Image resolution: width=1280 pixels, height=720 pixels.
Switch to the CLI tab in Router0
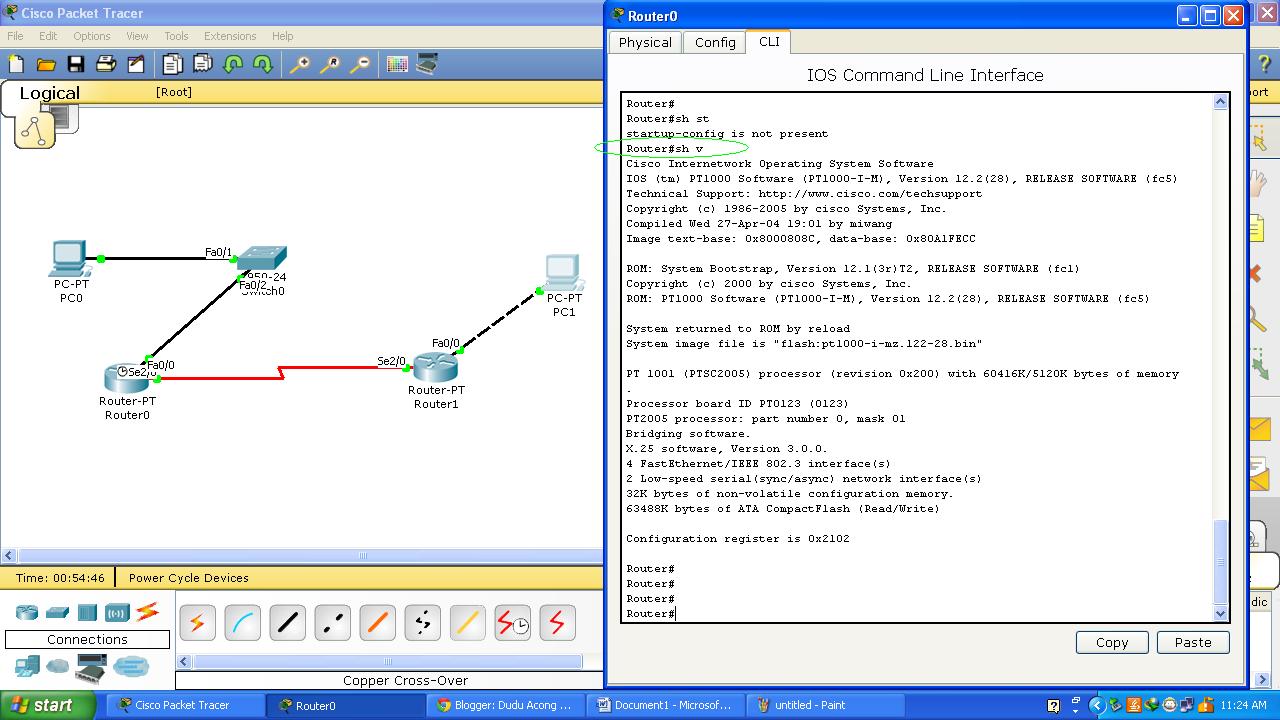pos(769,41)
